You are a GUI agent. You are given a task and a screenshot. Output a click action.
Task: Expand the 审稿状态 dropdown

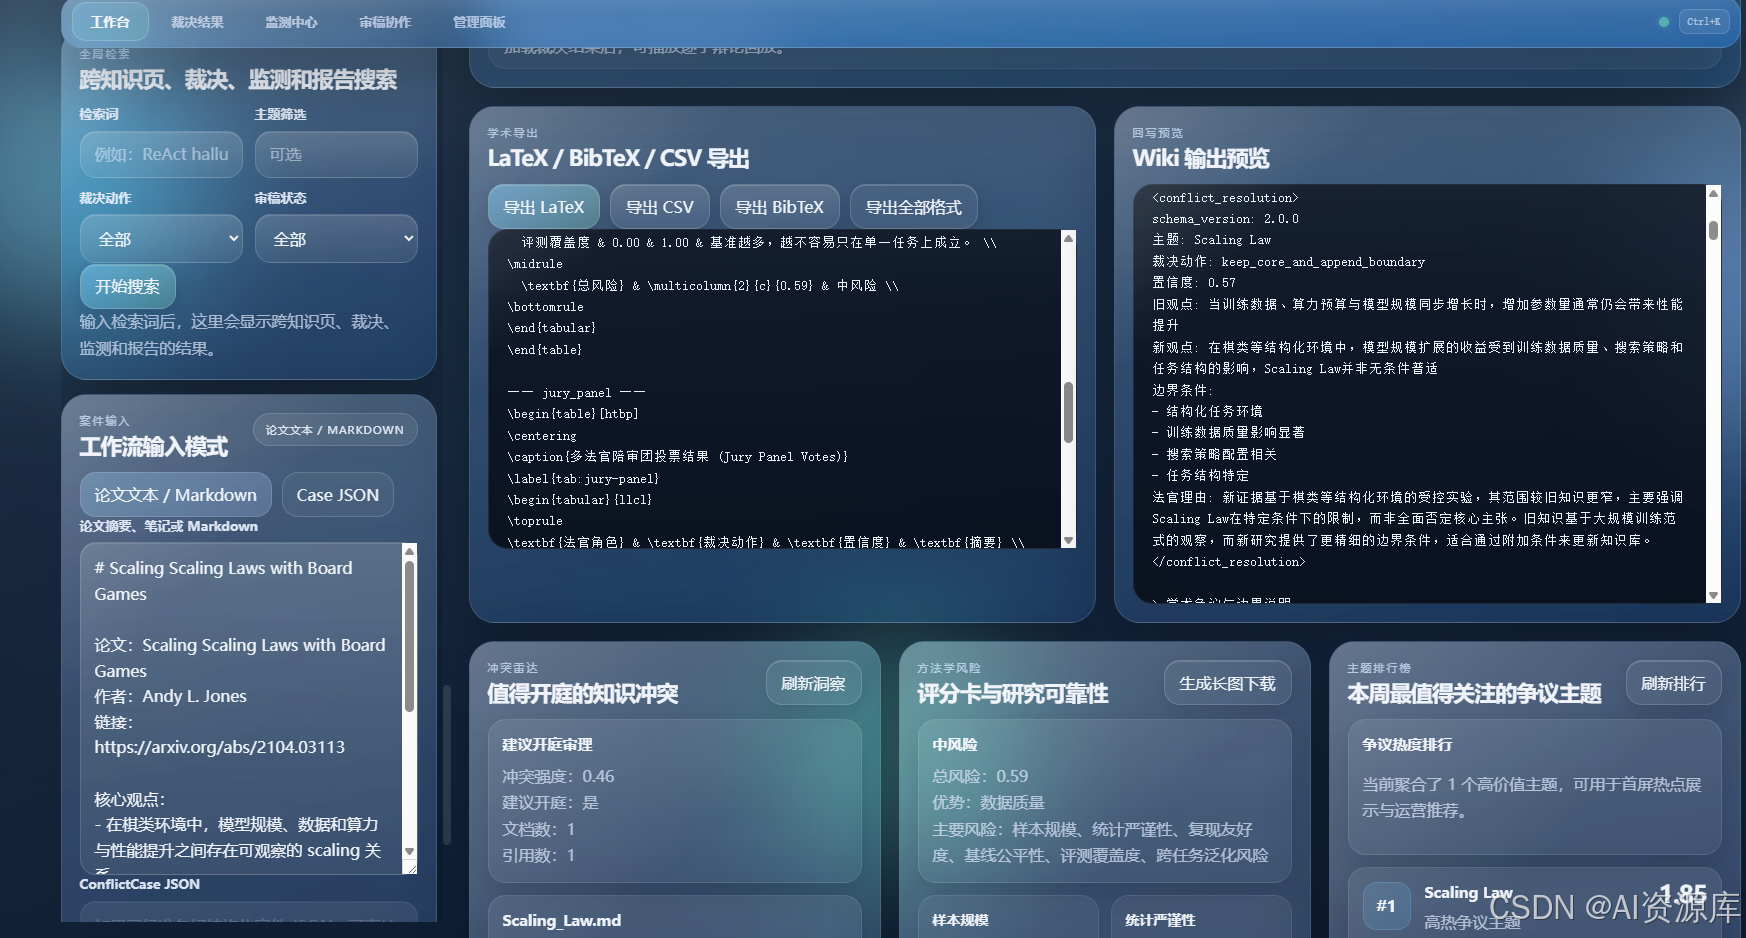click(336, 239)
